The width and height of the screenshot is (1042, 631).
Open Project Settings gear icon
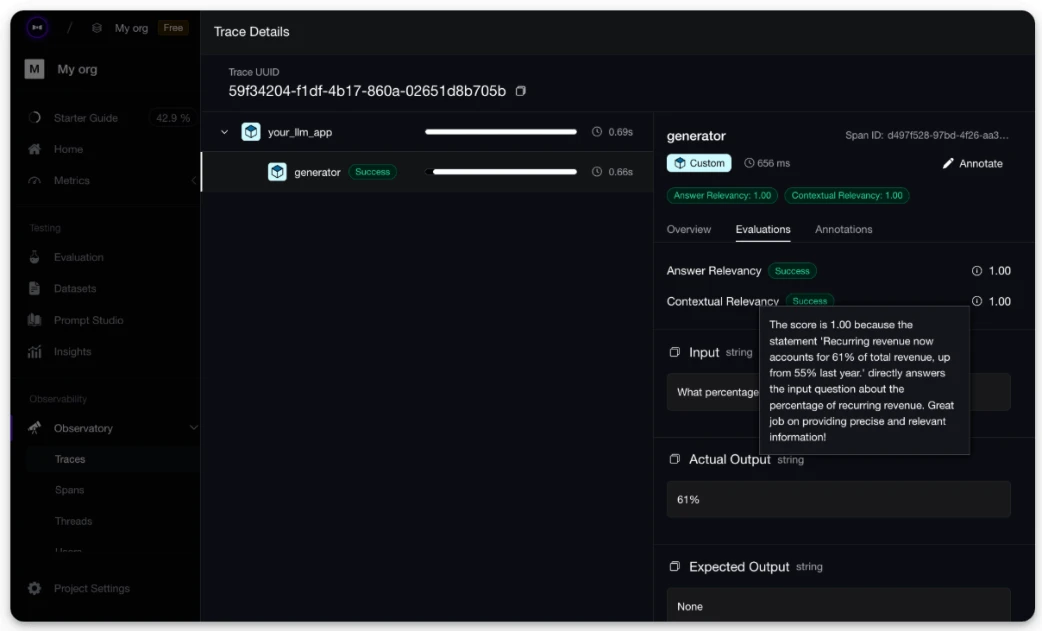[35, 588]
